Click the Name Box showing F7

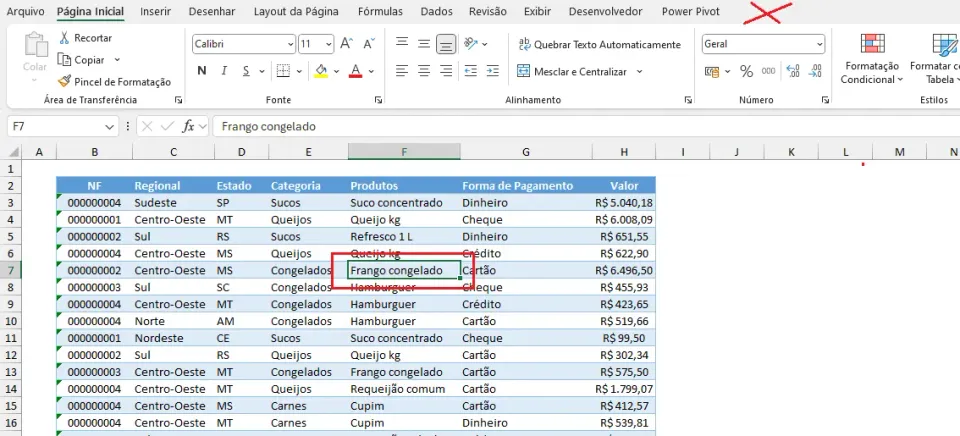(x=62, y=127)
